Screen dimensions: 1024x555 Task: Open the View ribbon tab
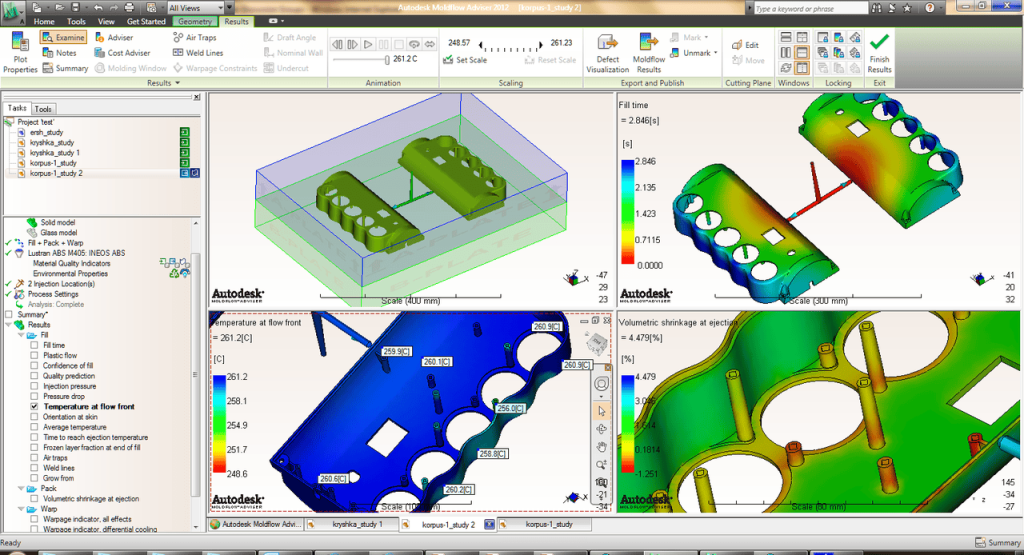pyautogui.click(x=106, y=22)
